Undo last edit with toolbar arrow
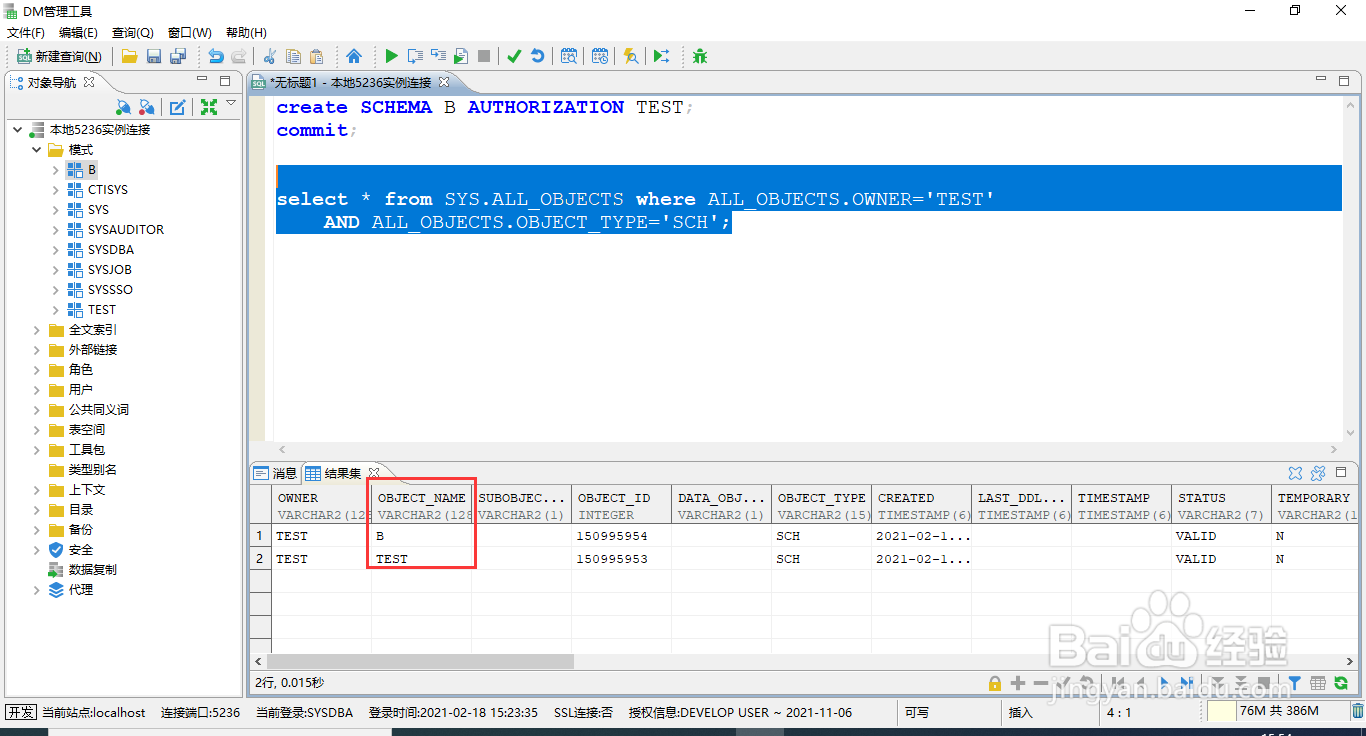The height and width of the screenshot is (736, 1366). coord(215,56)
